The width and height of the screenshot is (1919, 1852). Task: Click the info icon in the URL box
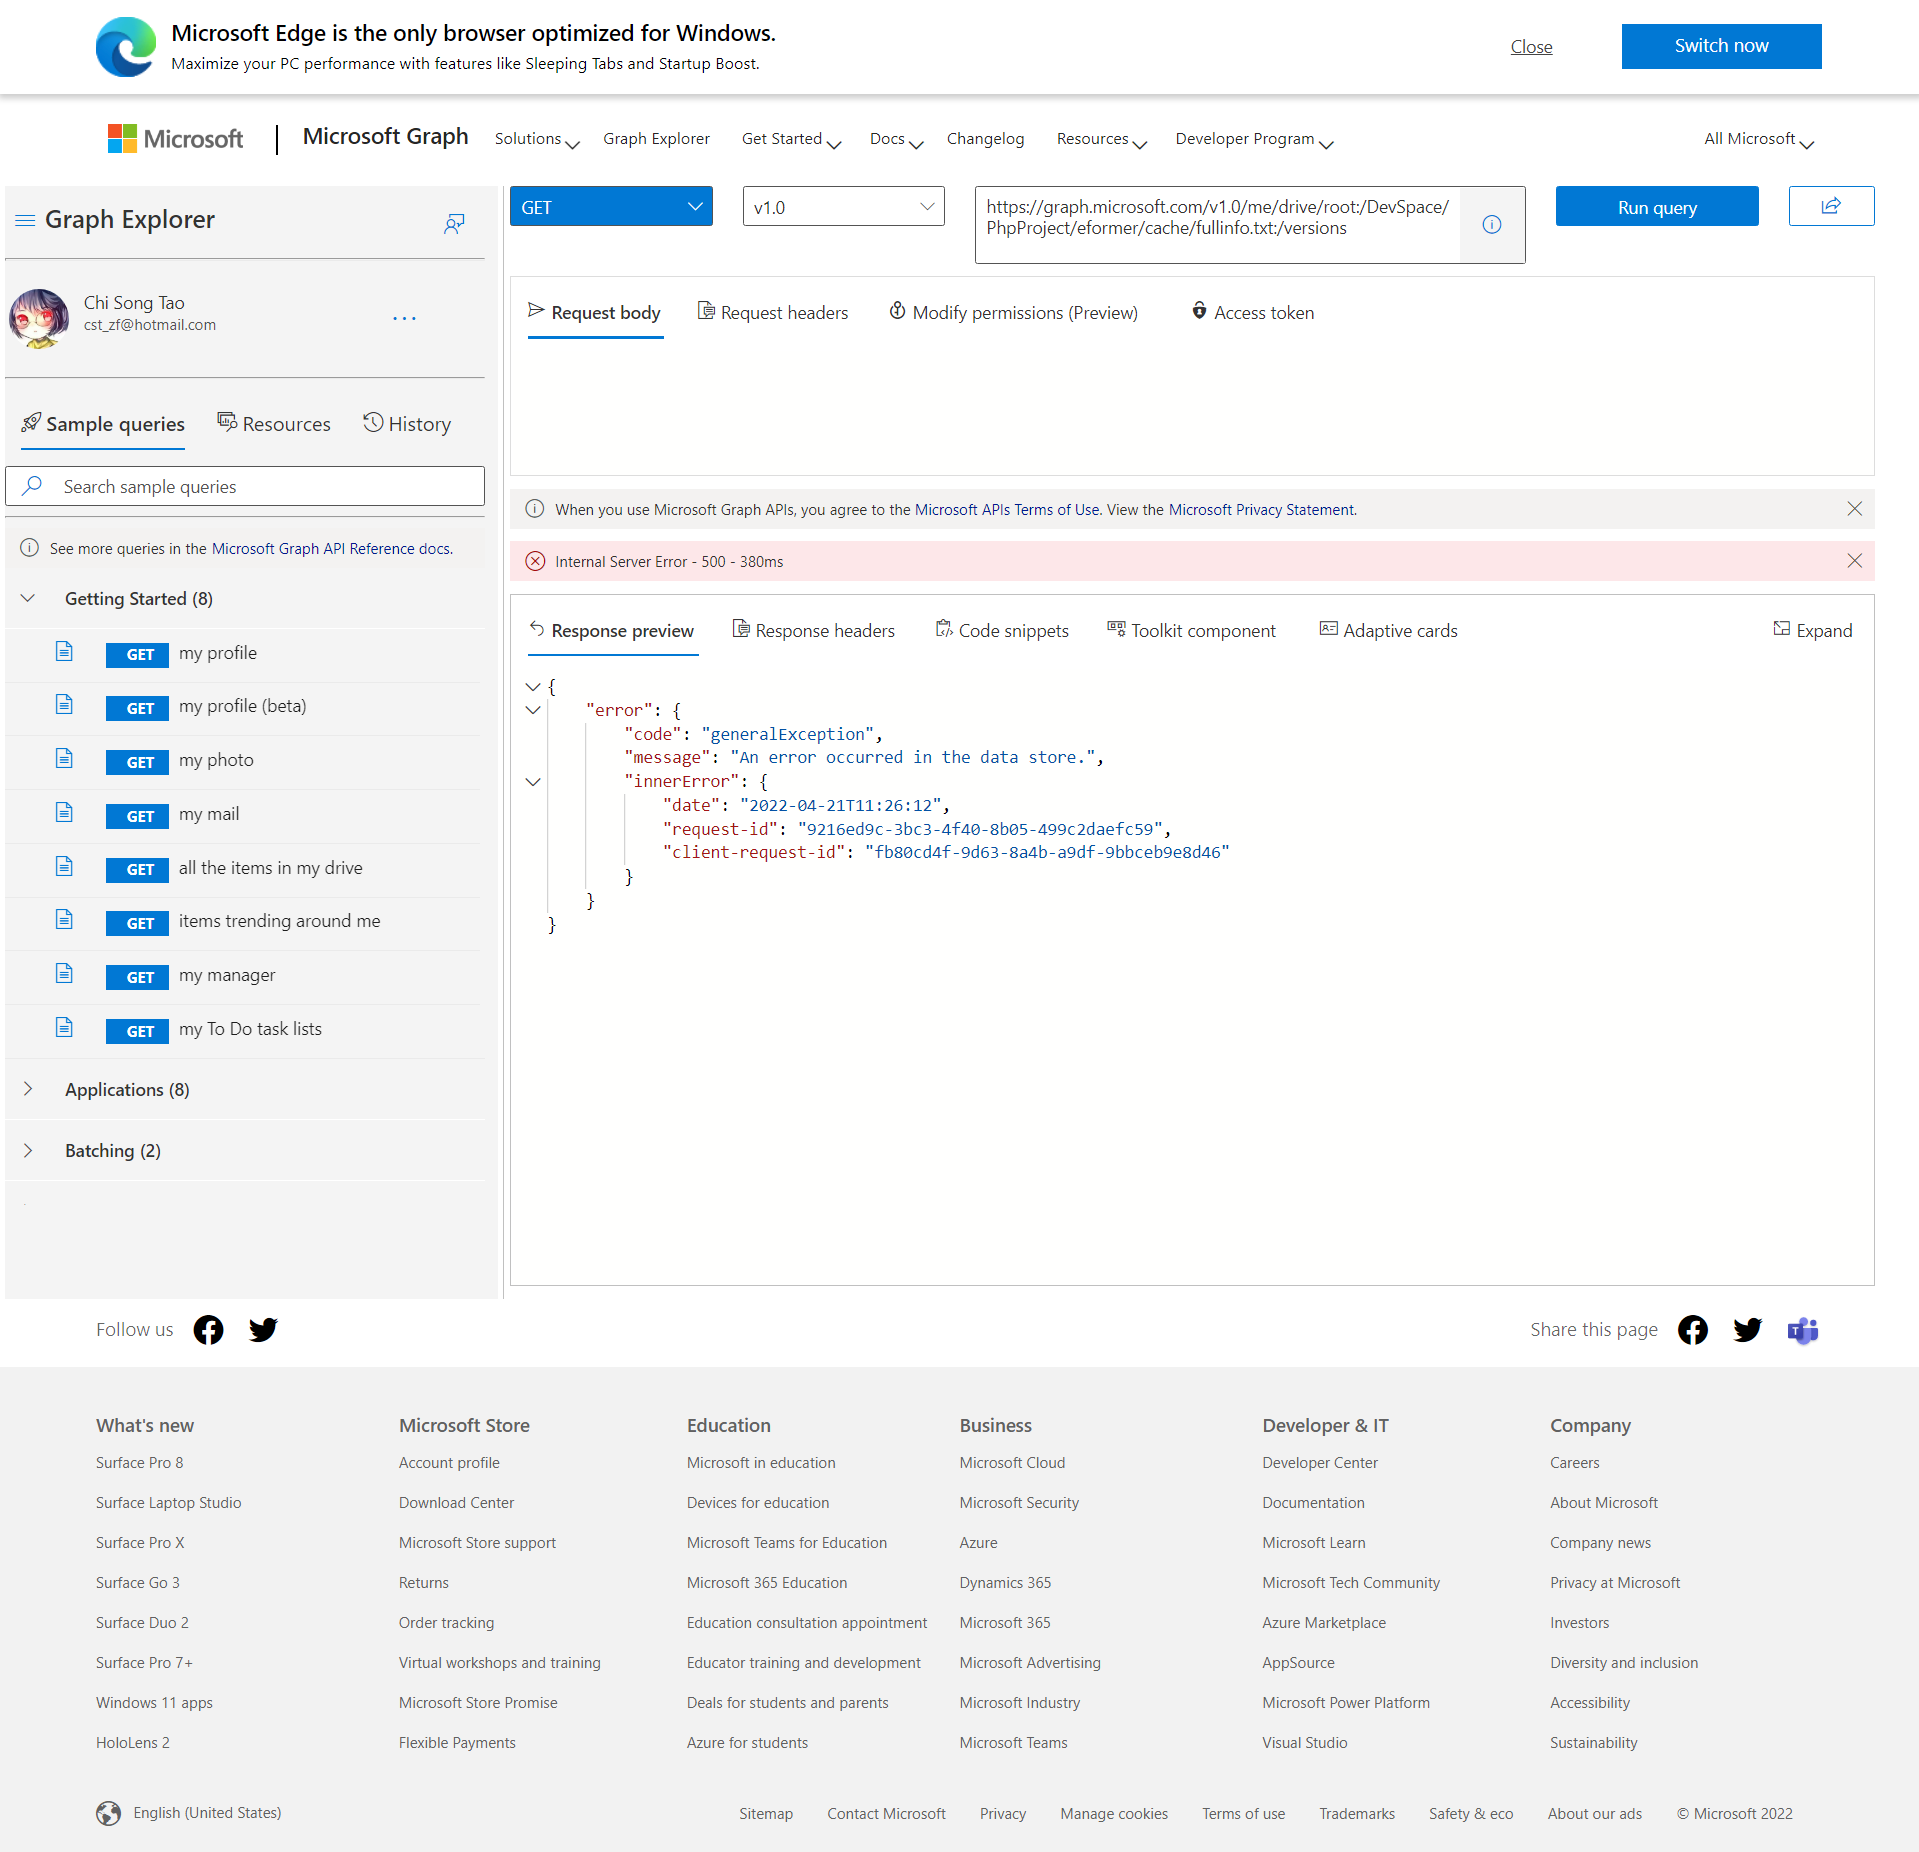(x=1491, y=225)
